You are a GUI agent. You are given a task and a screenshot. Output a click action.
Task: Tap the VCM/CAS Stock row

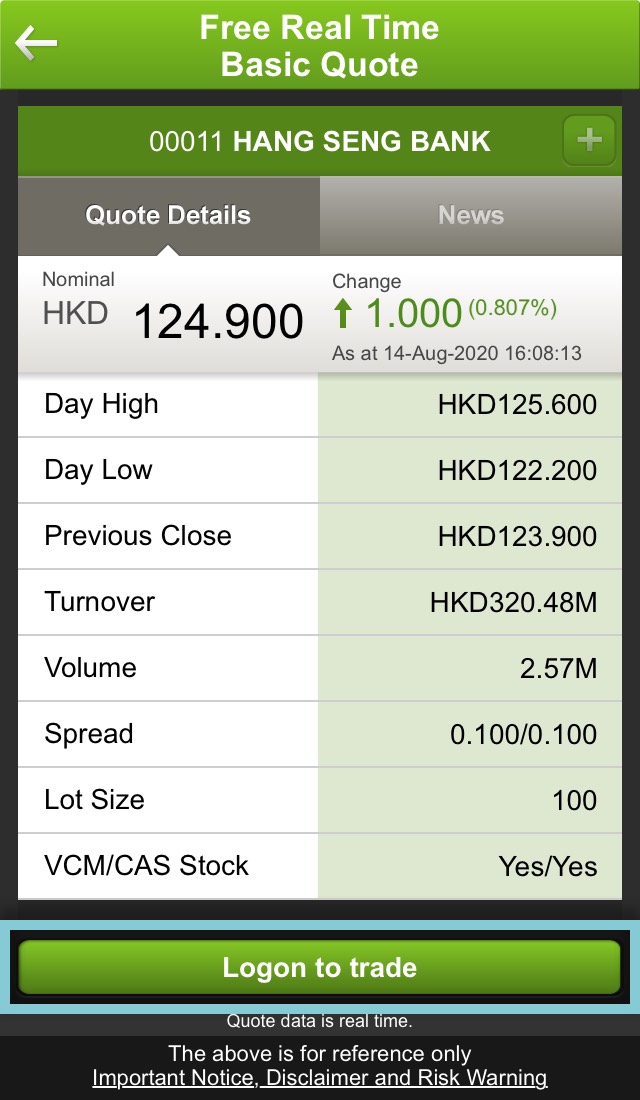(x=320, y=866)
